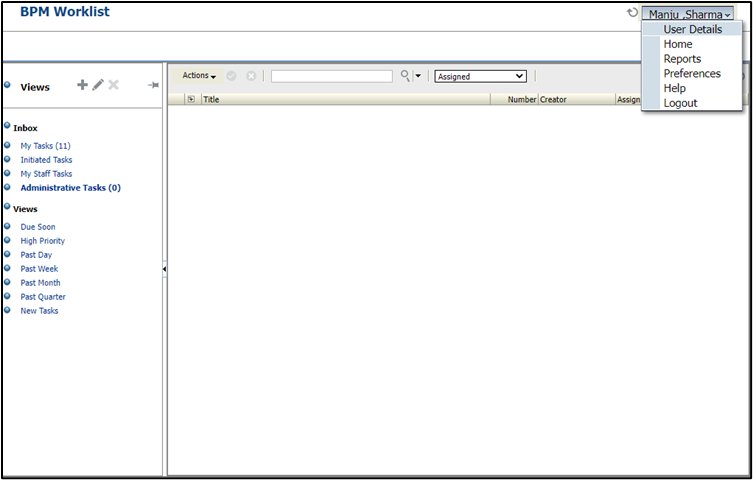Expand all rows via Title header icon
The image size is (753, 480).
[191, 99]
